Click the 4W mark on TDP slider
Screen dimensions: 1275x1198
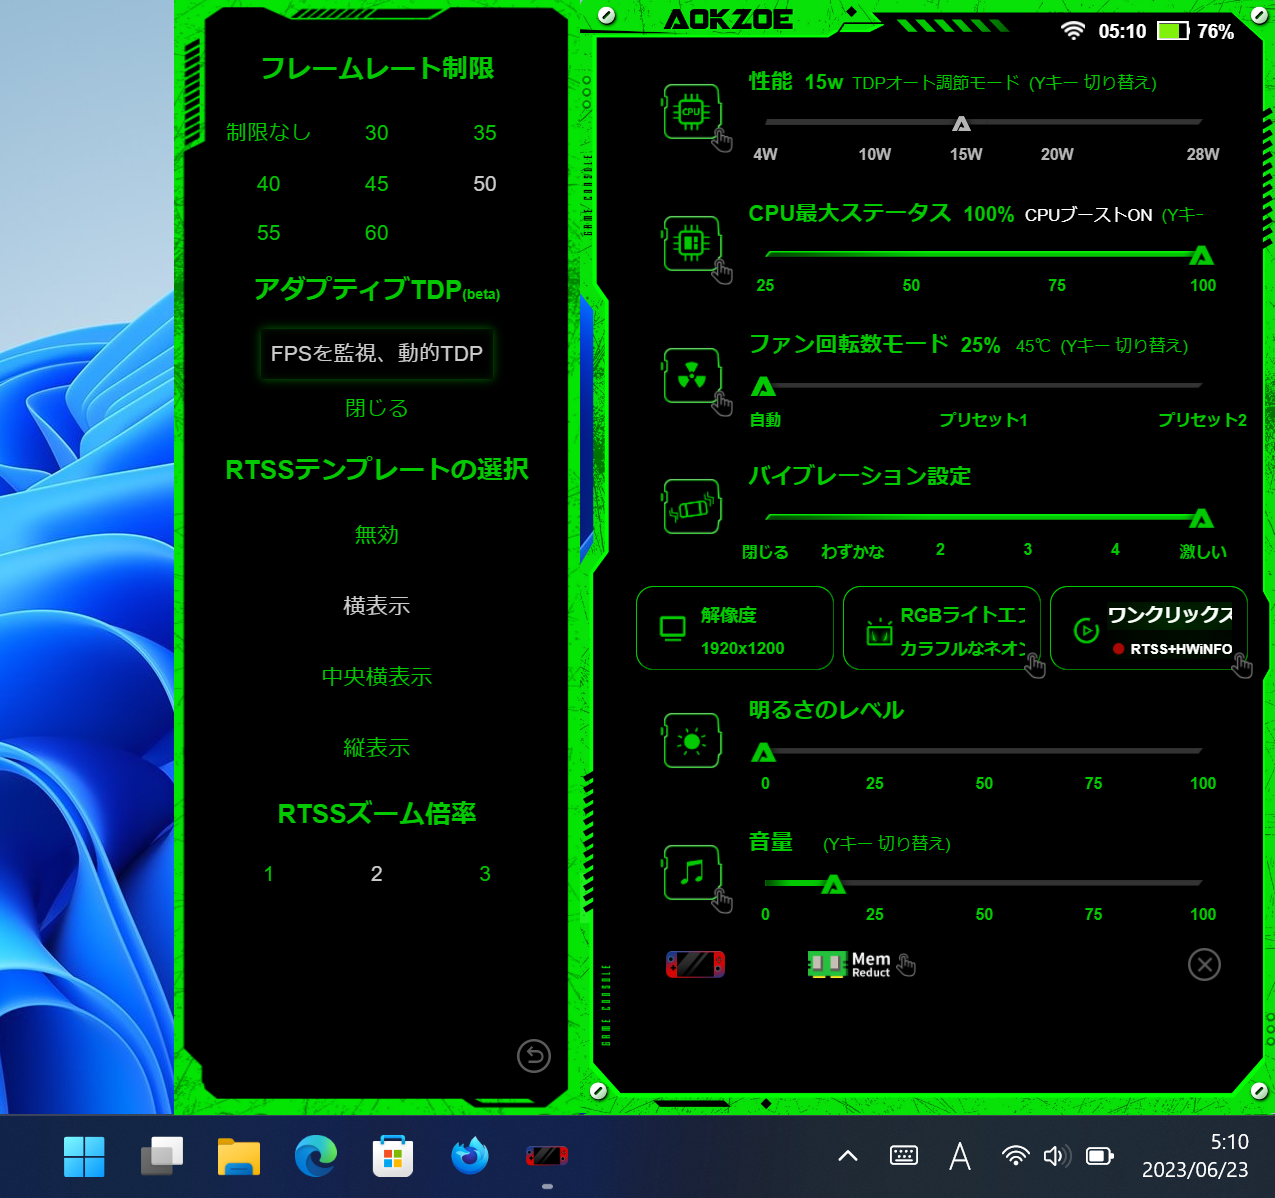pyautogui.click(x=765, y=154)
